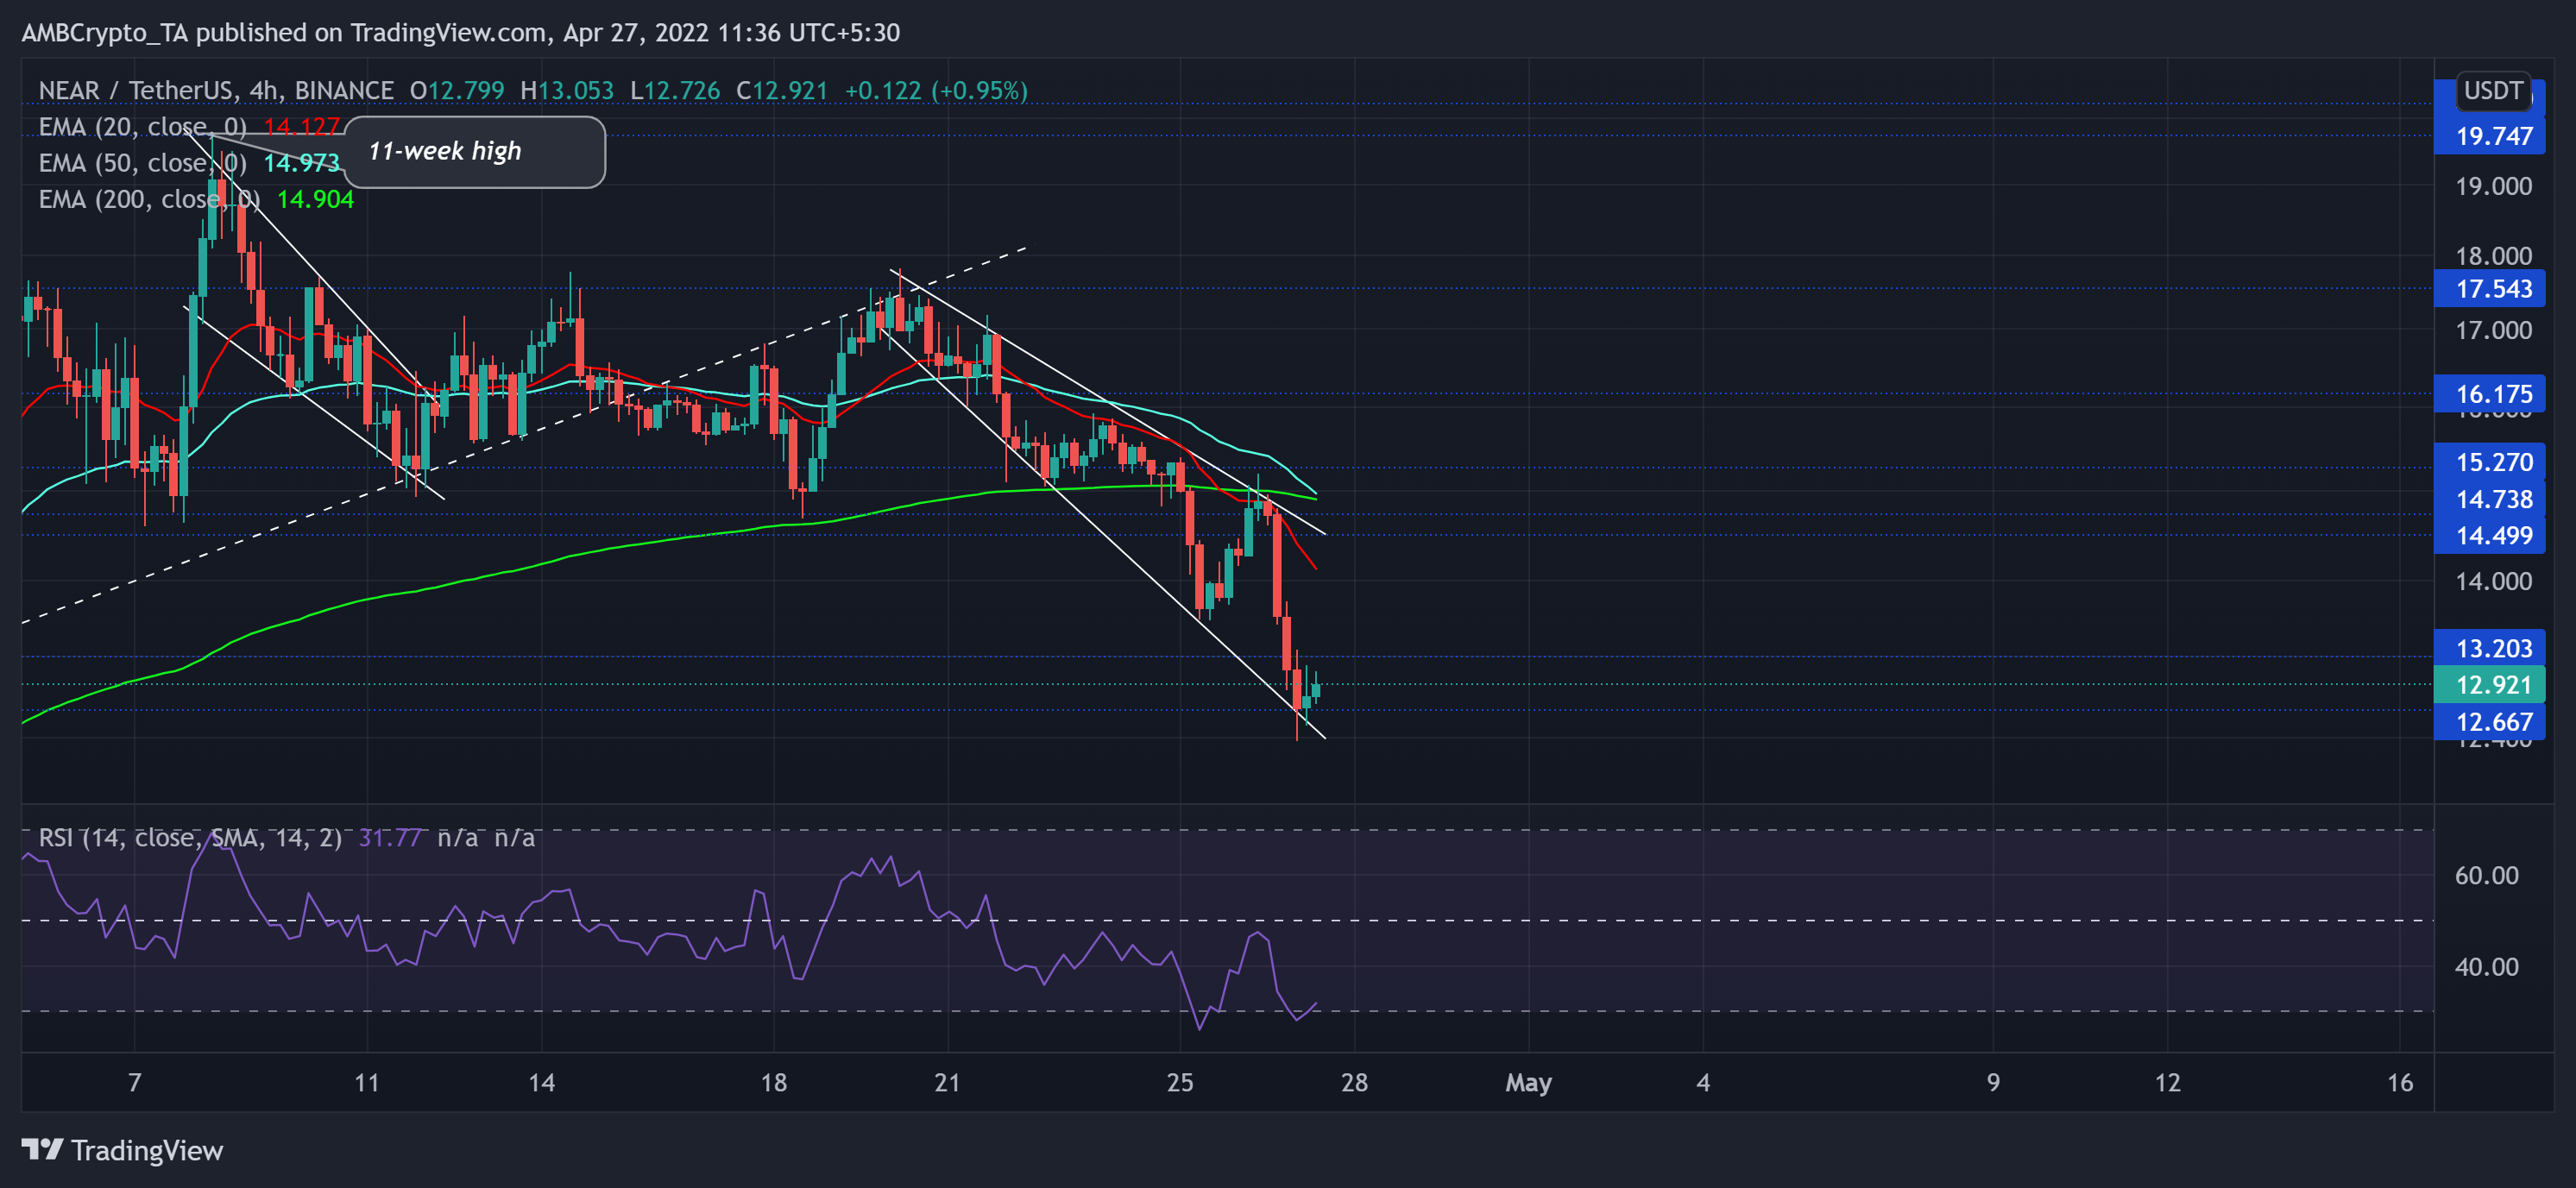Click the RSI value 31.77
Viewport: 2576px width, 1188px height.
(390, 837)
